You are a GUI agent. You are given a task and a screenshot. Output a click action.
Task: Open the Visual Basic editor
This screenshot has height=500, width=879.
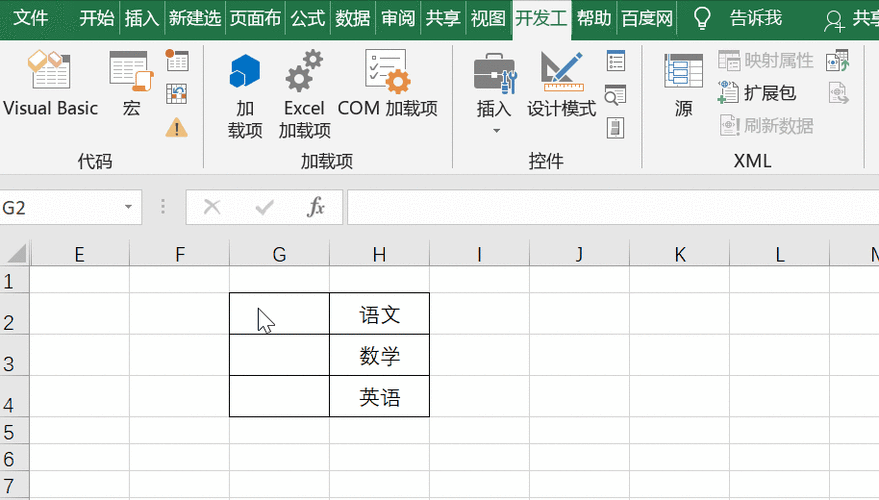pyautogui.click(x=50, y=84)
